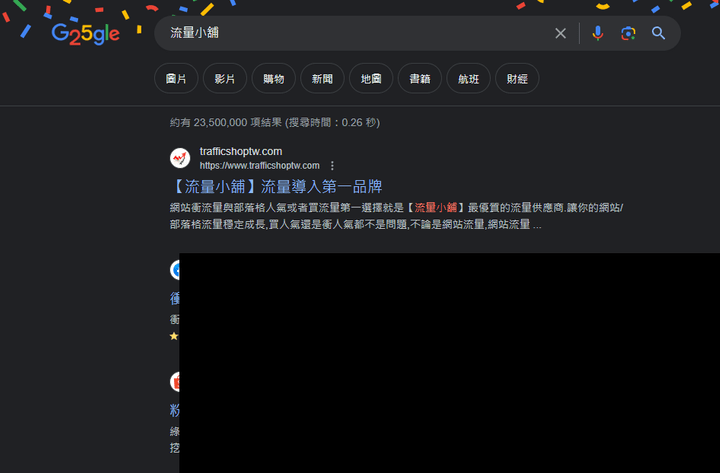The height and width of the screenshot is (473, 720).
Task: Clear the search box with the X
Action: (560, 33)
